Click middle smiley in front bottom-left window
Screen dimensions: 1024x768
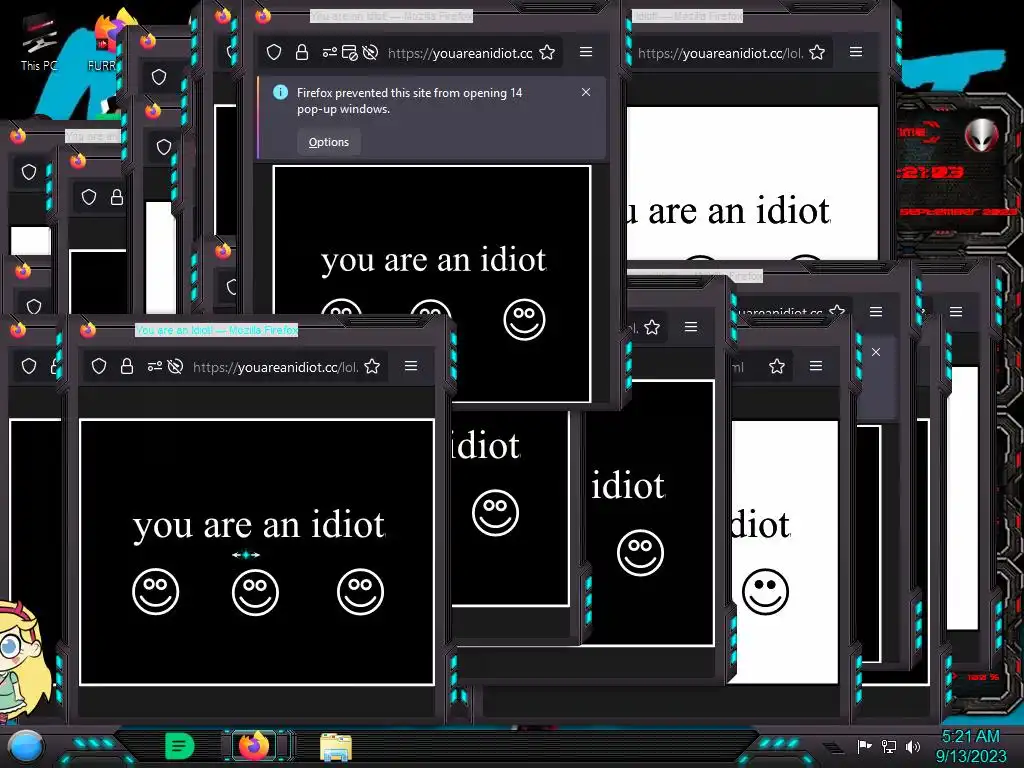tap(255, 592)
